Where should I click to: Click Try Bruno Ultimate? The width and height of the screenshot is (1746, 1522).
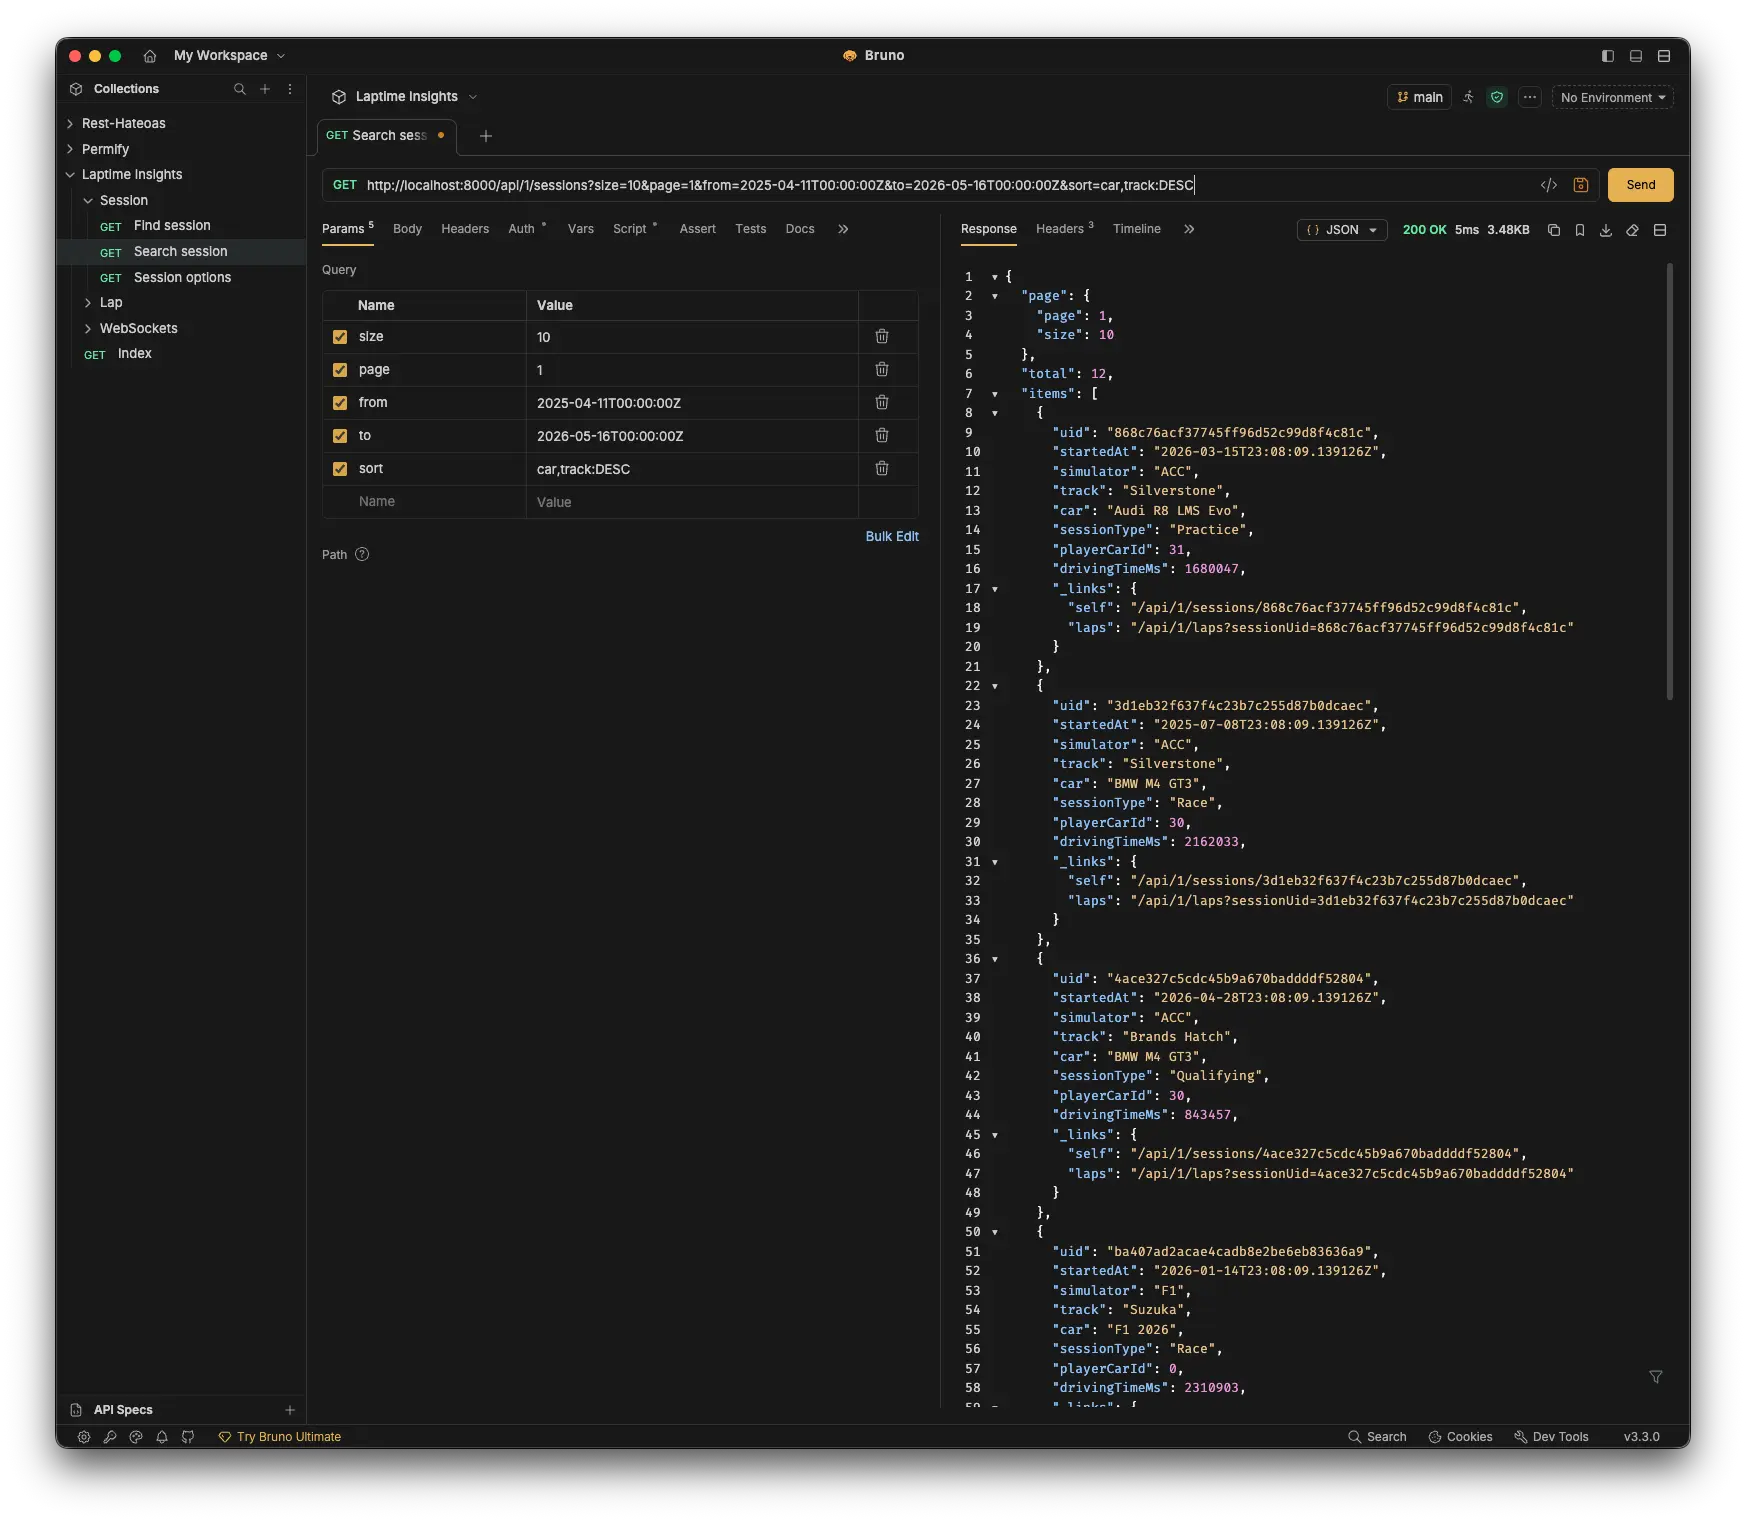(x=280, y=1437)
